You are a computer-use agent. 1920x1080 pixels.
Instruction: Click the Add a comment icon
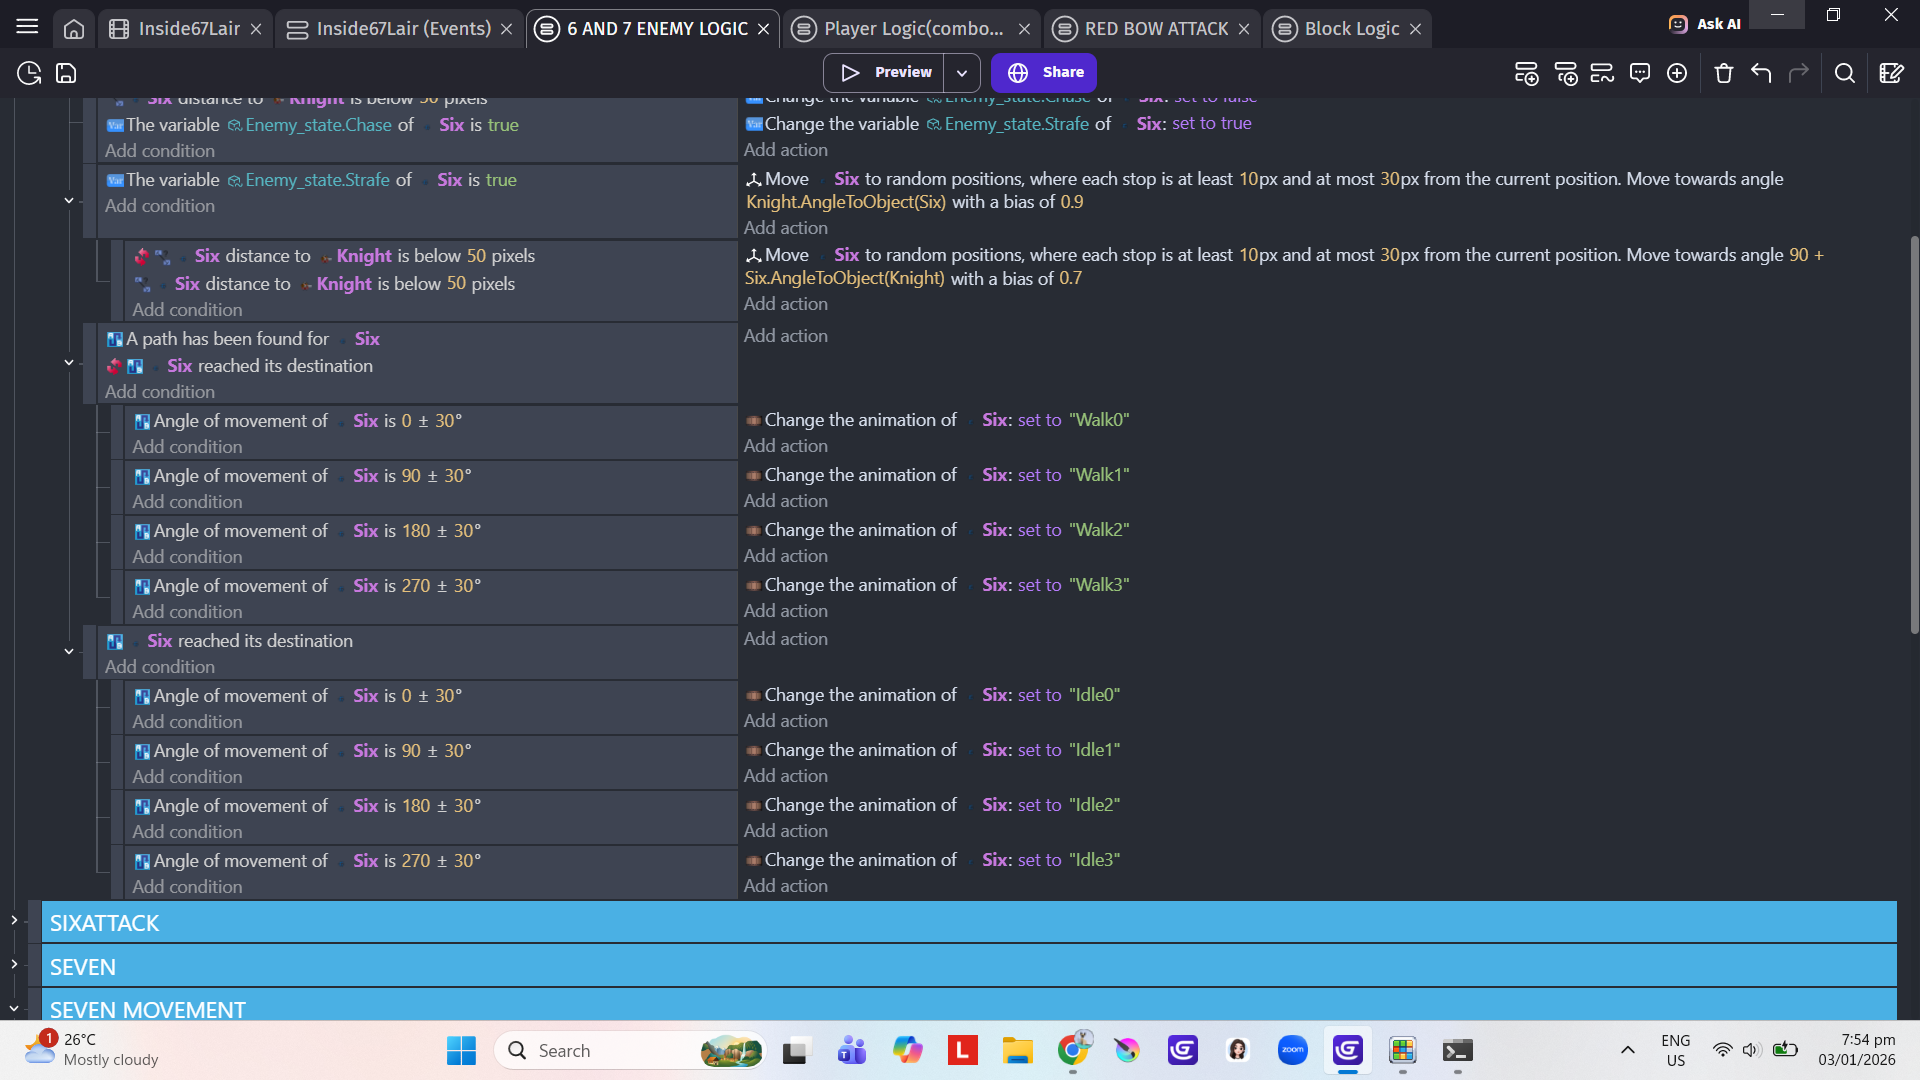[1640, 73]
